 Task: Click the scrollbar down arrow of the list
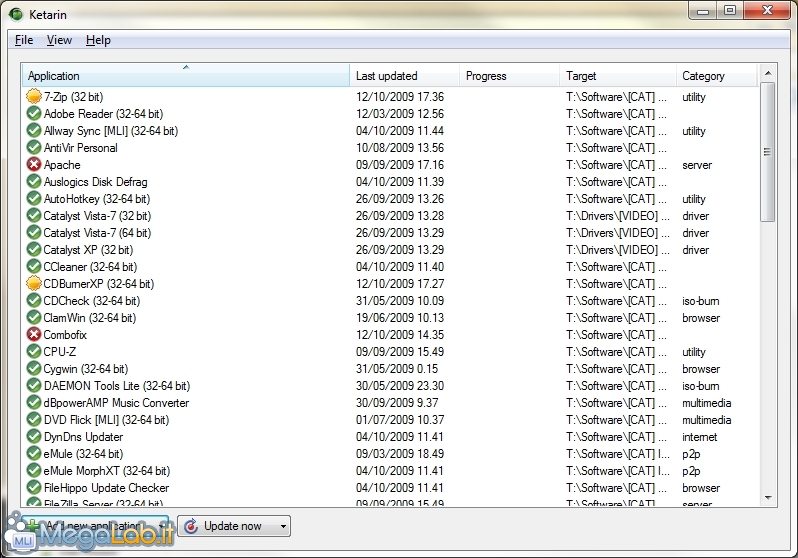click(768, 497)
